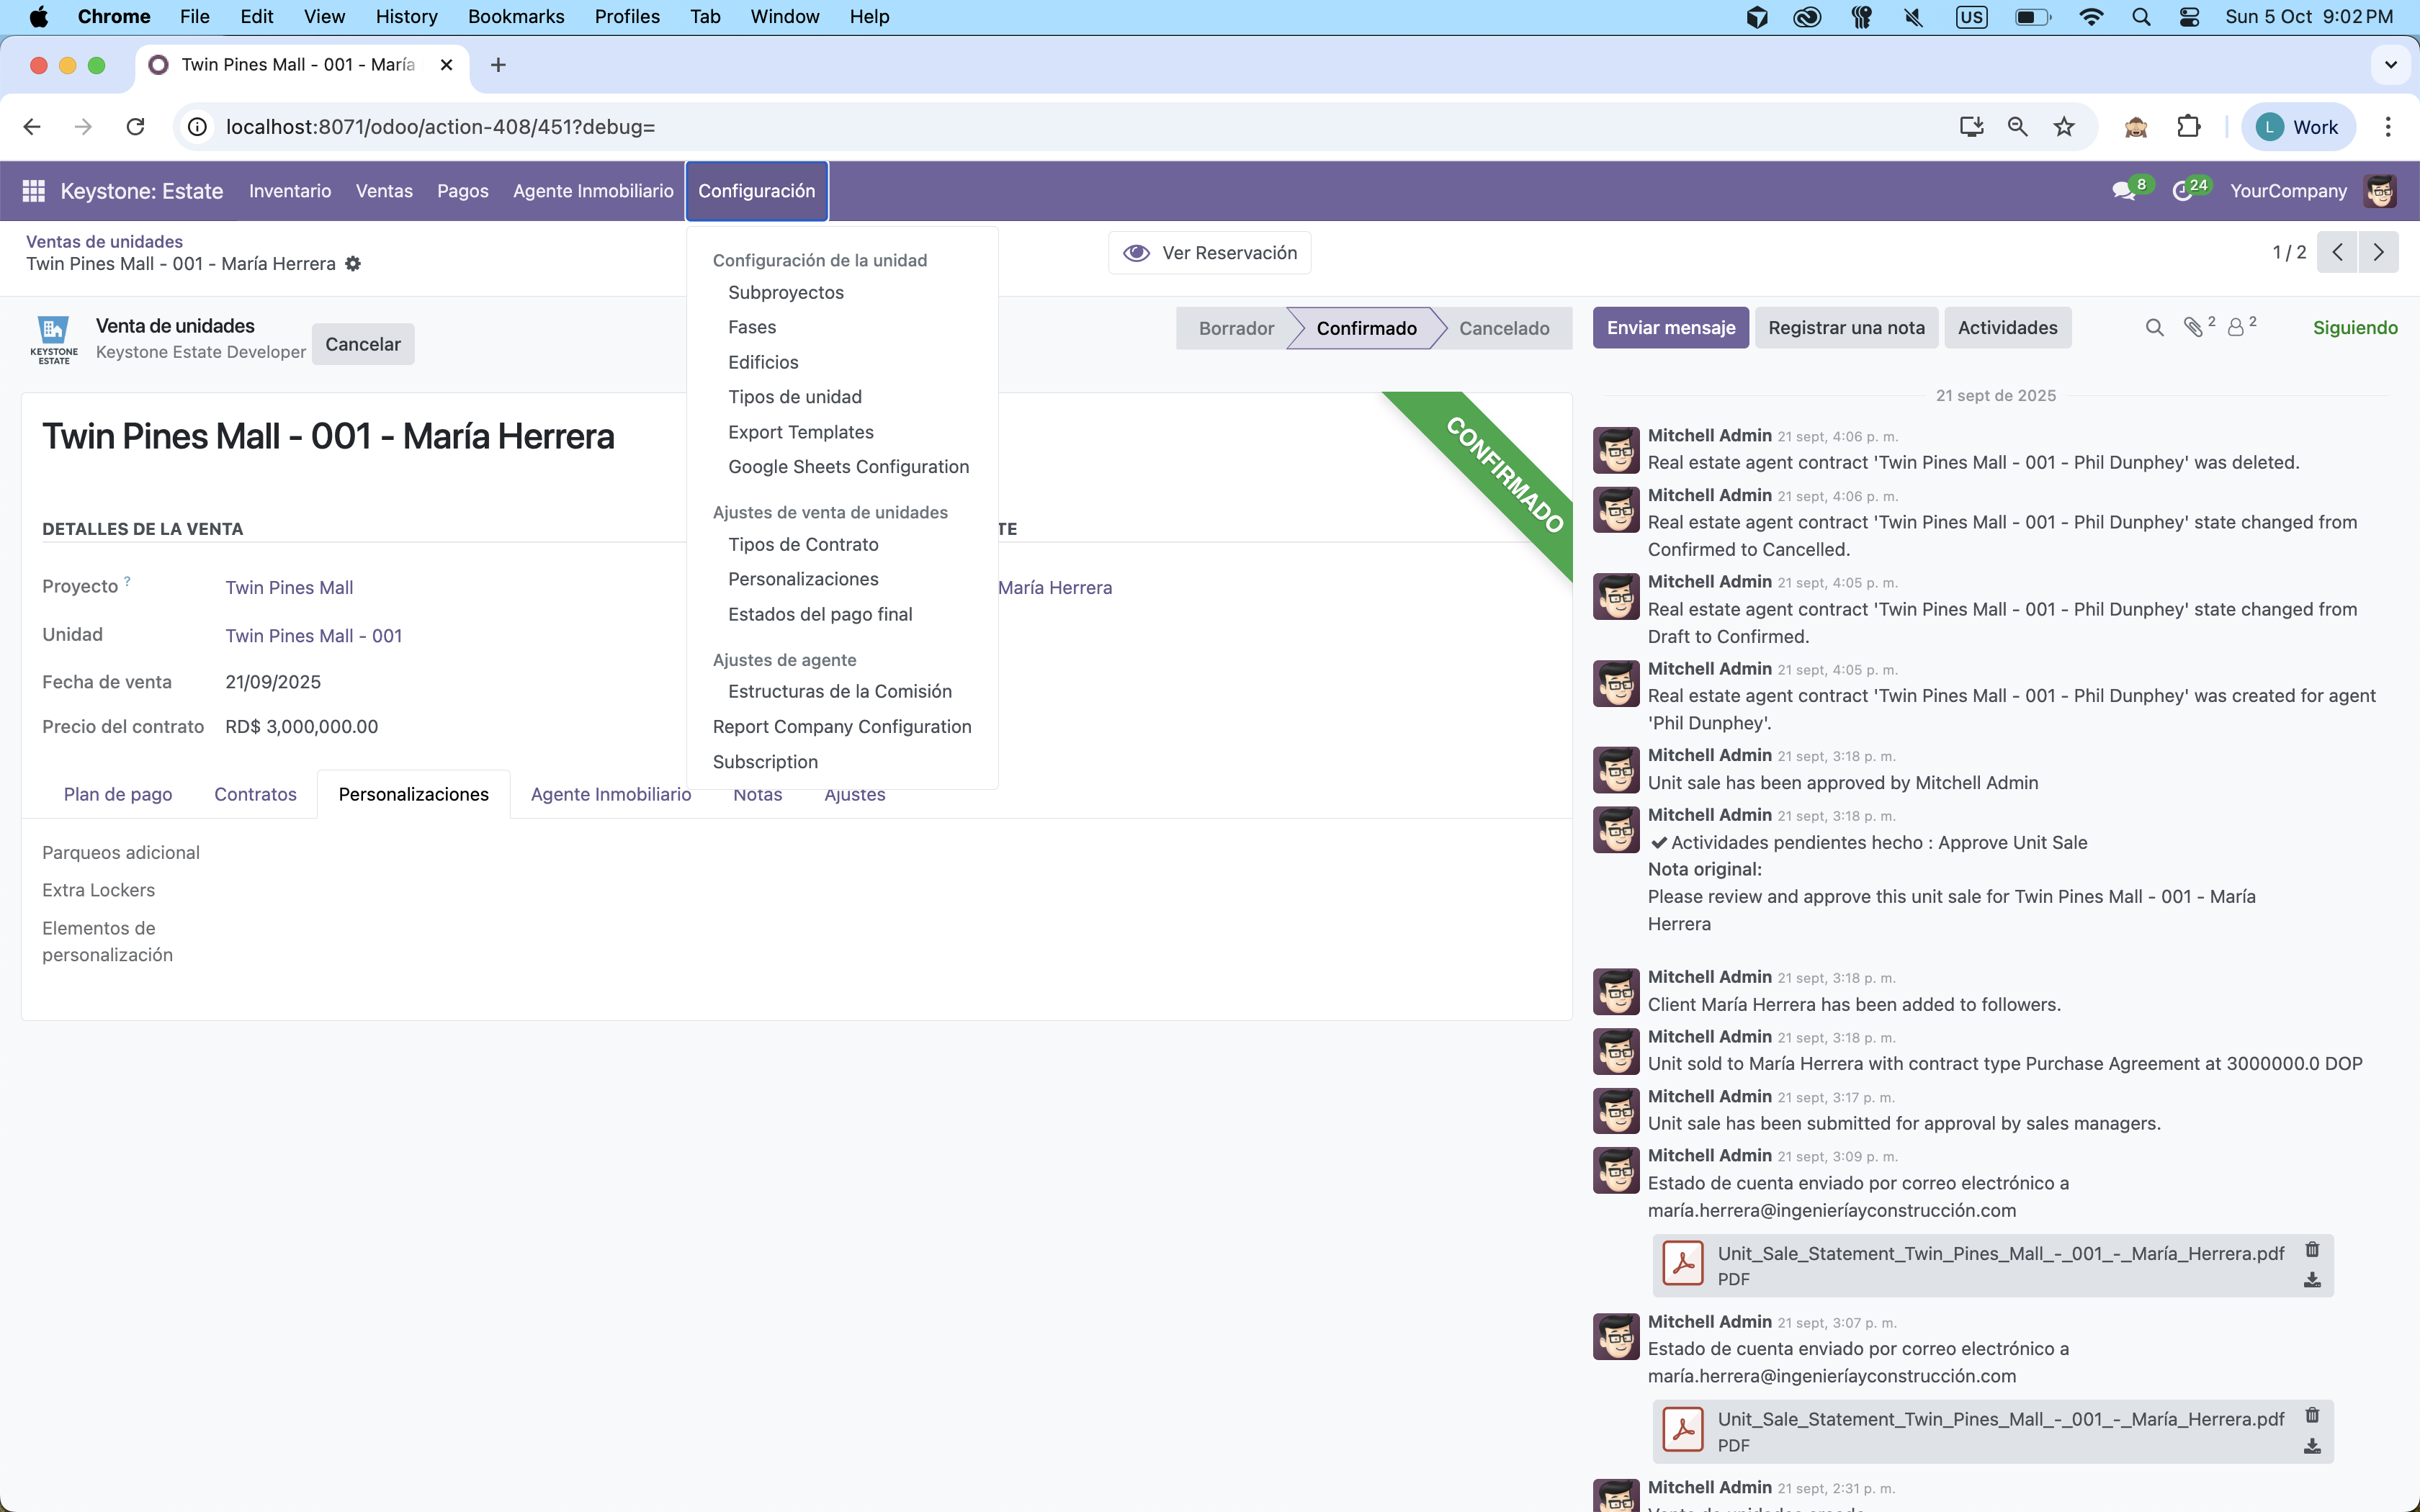Show attachments via the paperclip icon
This screenshot has width=2420, height=1512.
2193,327
